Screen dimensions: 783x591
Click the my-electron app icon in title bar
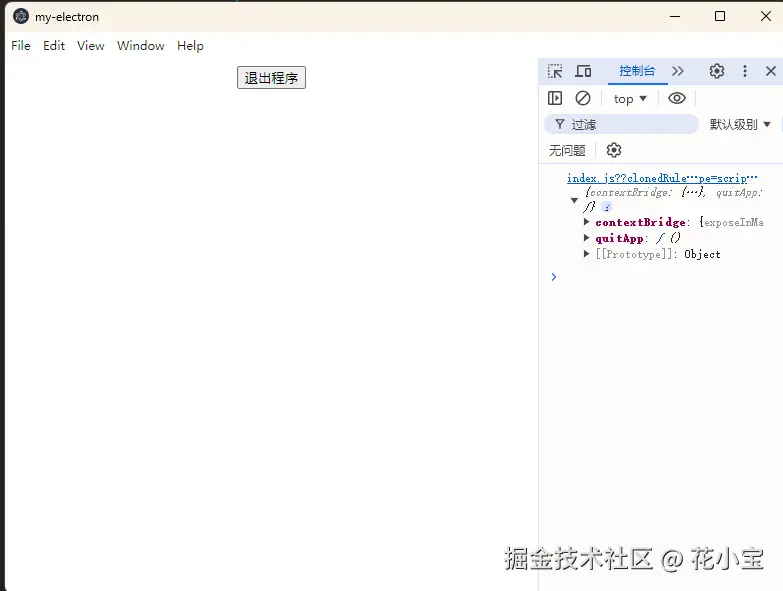point(20,16)
